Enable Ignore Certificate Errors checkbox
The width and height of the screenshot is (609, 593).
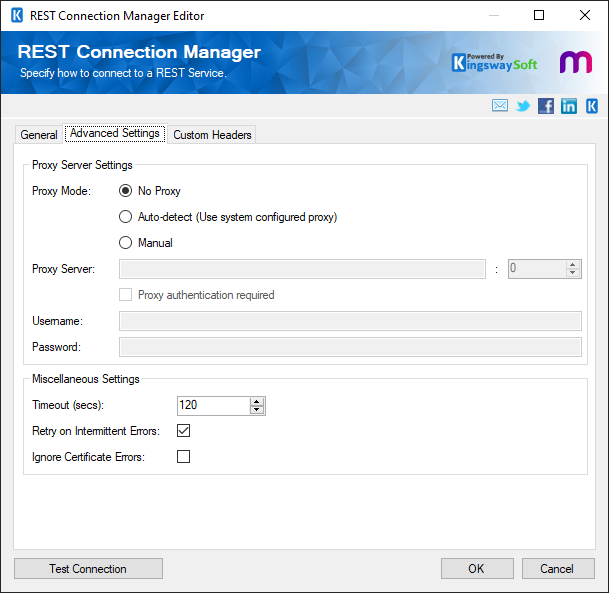(183, 457)
